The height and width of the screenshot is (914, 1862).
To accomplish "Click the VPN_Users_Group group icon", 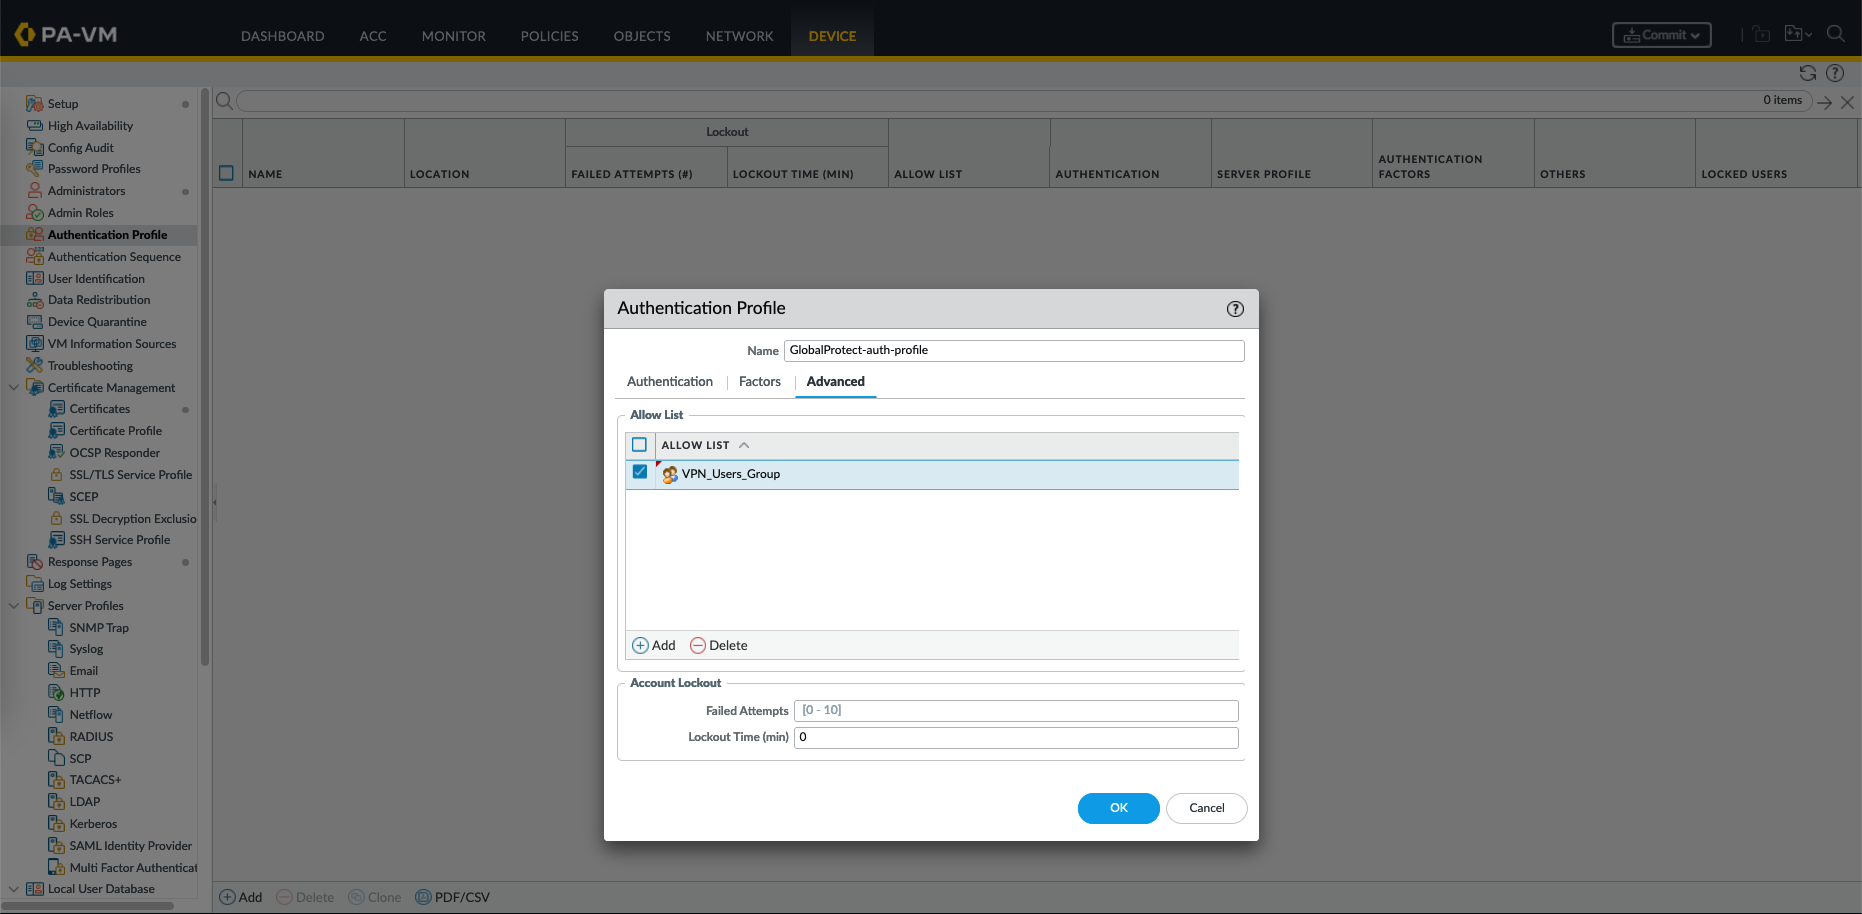I will pyautogui.click(x=670, y=475).
